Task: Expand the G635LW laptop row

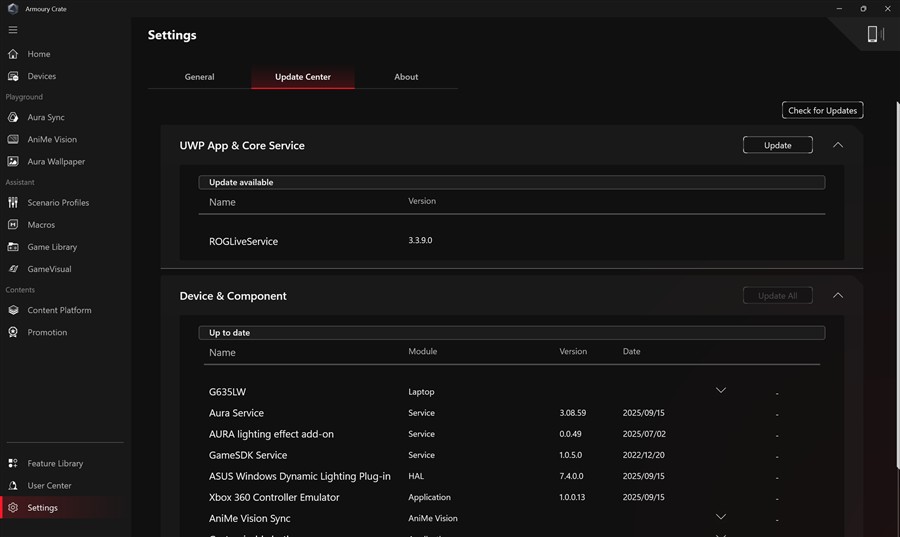Action: point(720,391)
